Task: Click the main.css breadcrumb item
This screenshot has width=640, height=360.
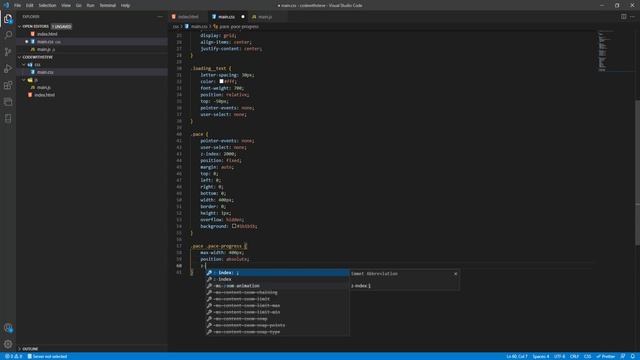Action: (x=196, y=27)
